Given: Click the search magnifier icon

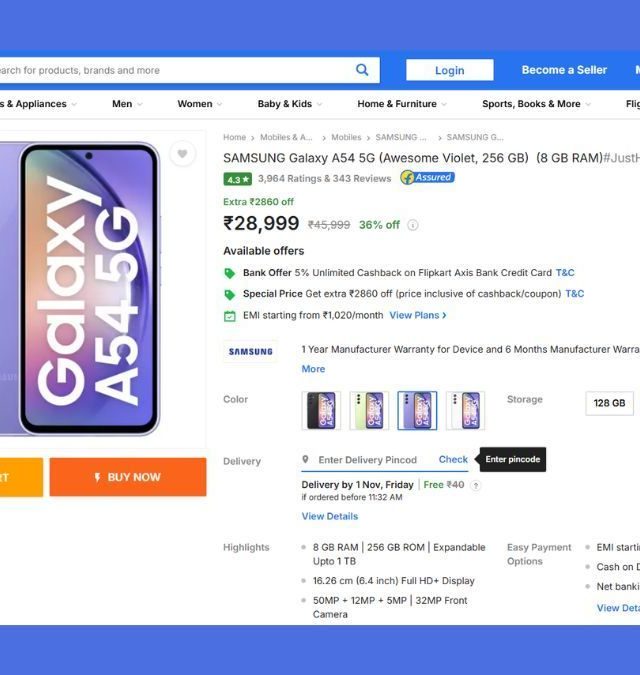Looking at the screenshot, I should 362,70.
